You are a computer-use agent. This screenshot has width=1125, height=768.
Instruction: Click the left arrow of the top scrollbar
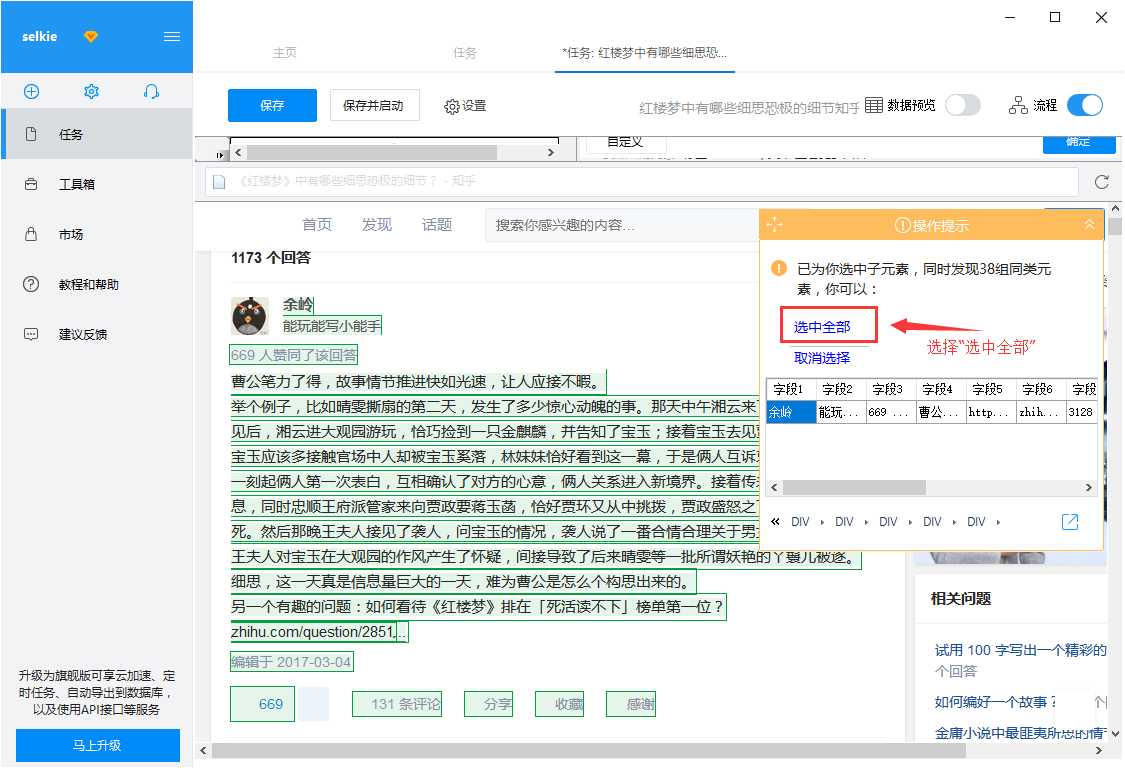238,152
